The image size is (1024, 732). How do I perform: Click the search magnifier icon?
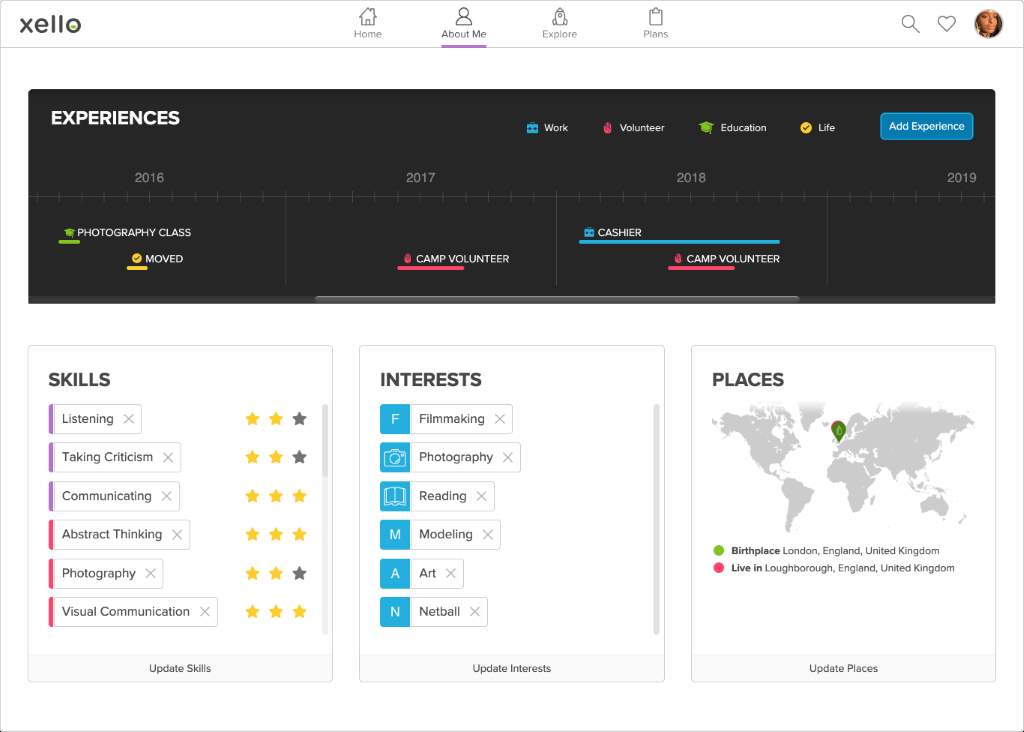tap(909, 23)
